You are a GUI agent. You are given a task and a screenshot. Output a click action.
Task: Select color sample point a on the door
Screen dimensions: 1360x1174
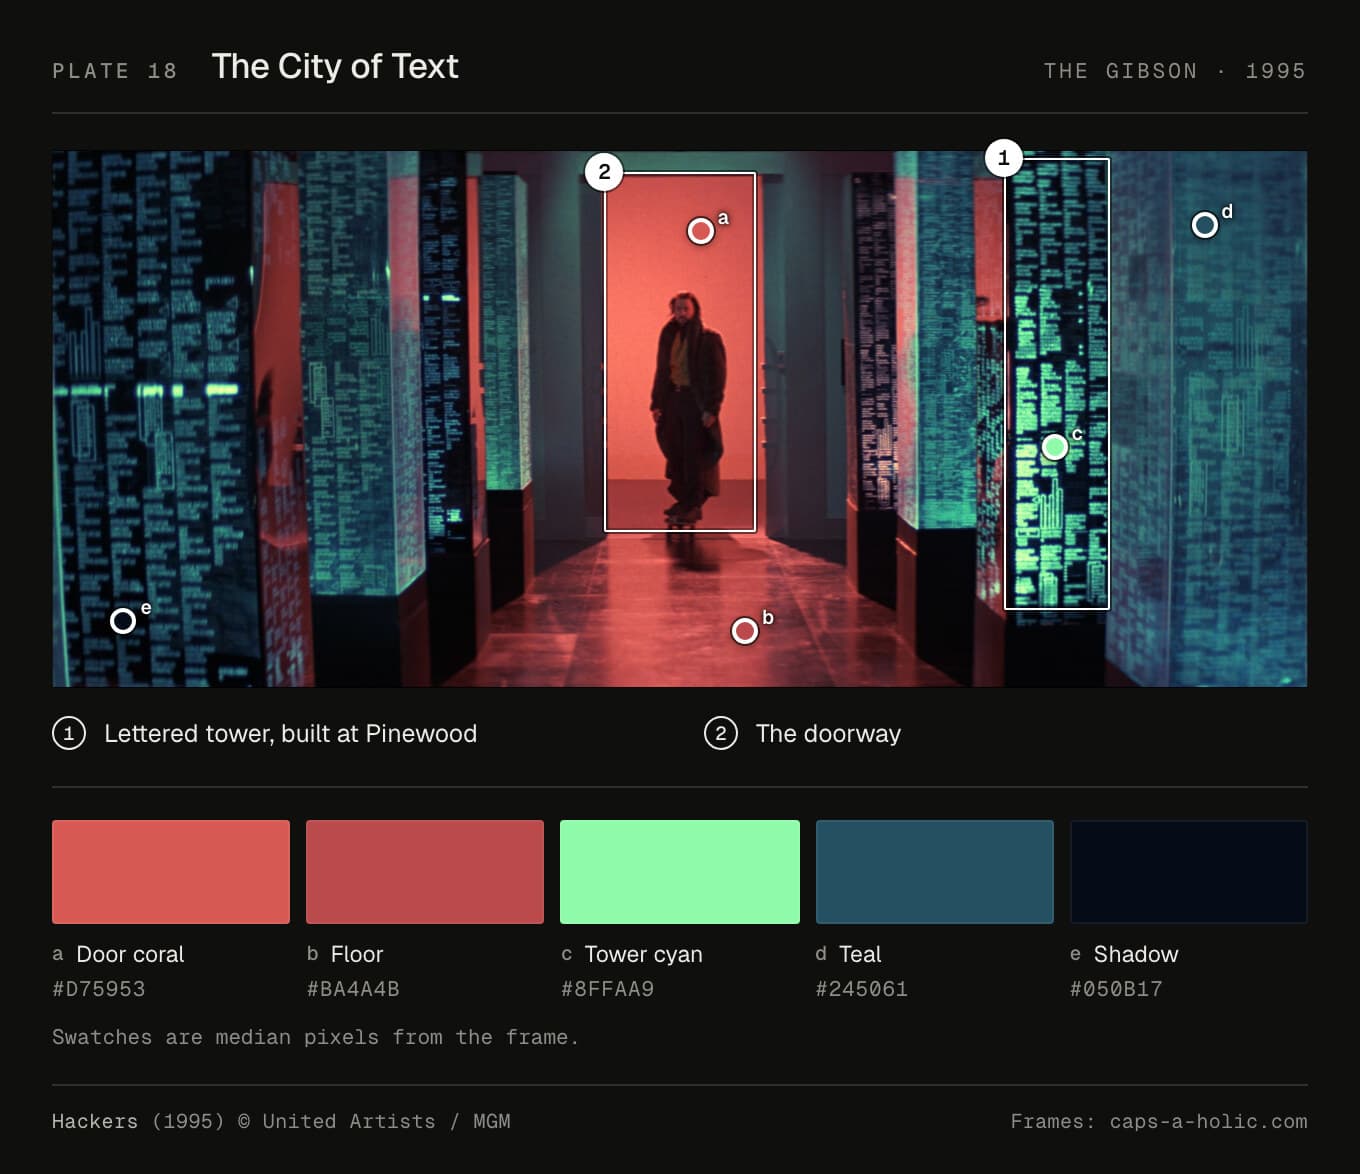701,231
